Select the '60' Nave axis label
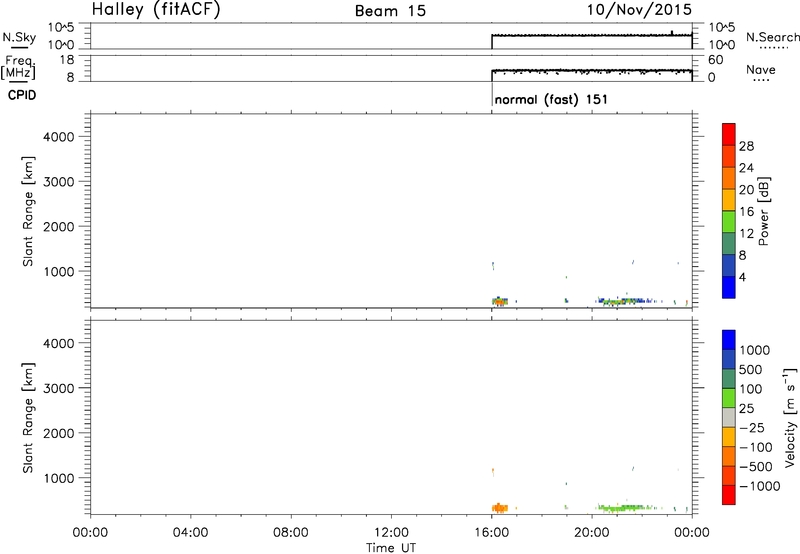The image size is (800, 554). (x=716, y=60)
